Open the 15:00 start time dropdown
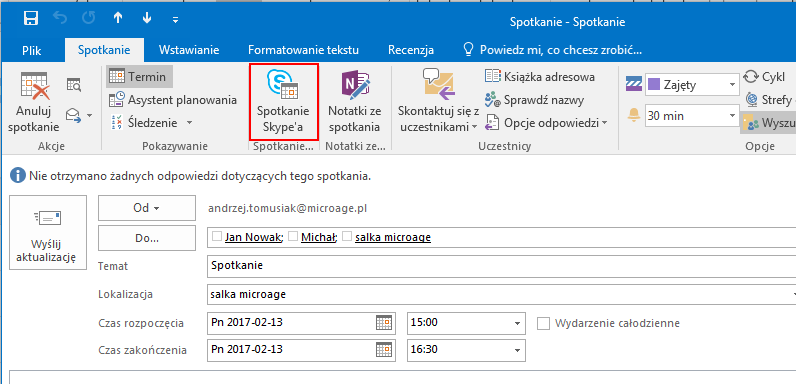The height and width of the screenshot is (384, 796). point(517,323)
